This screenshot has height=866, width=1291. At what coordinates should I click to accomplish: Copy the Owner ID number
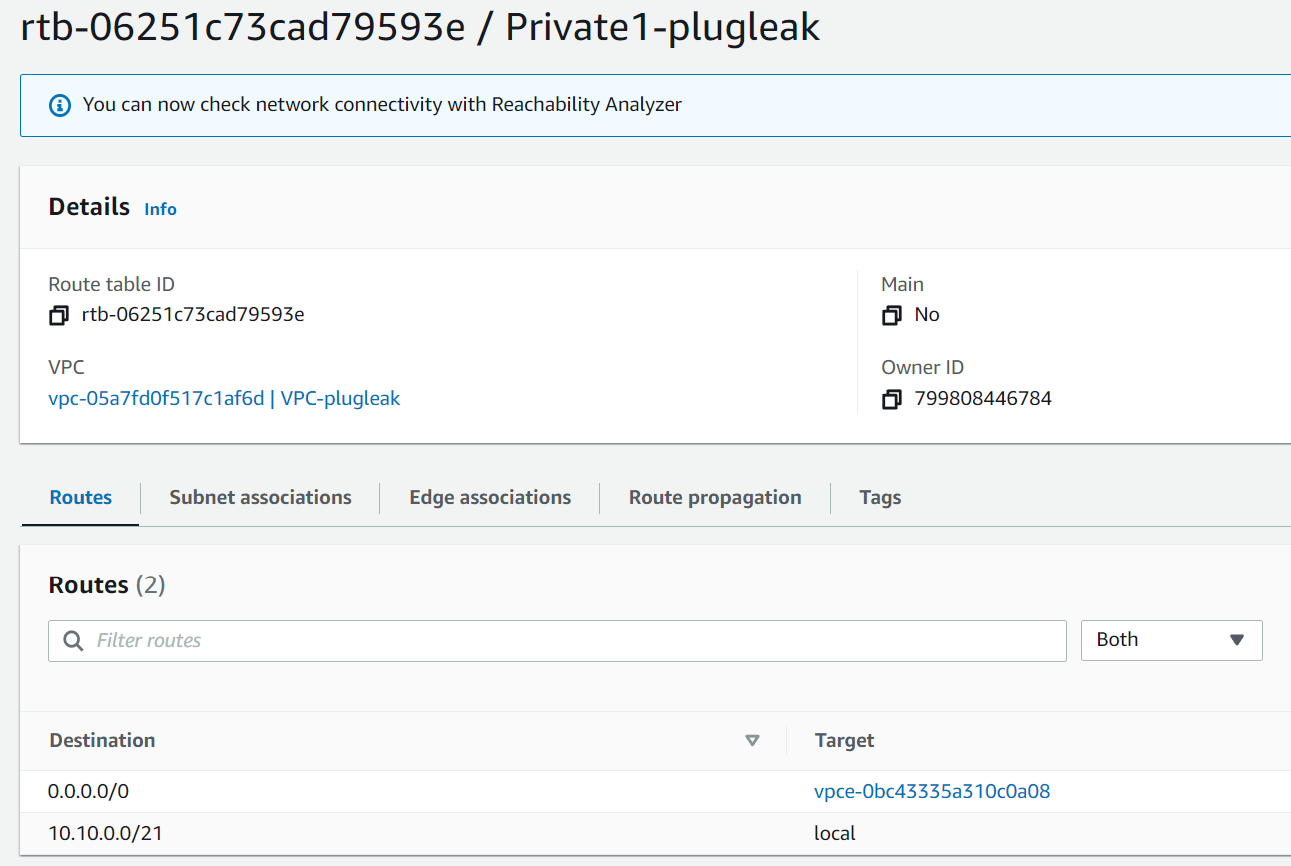click(x=892, y=399)
